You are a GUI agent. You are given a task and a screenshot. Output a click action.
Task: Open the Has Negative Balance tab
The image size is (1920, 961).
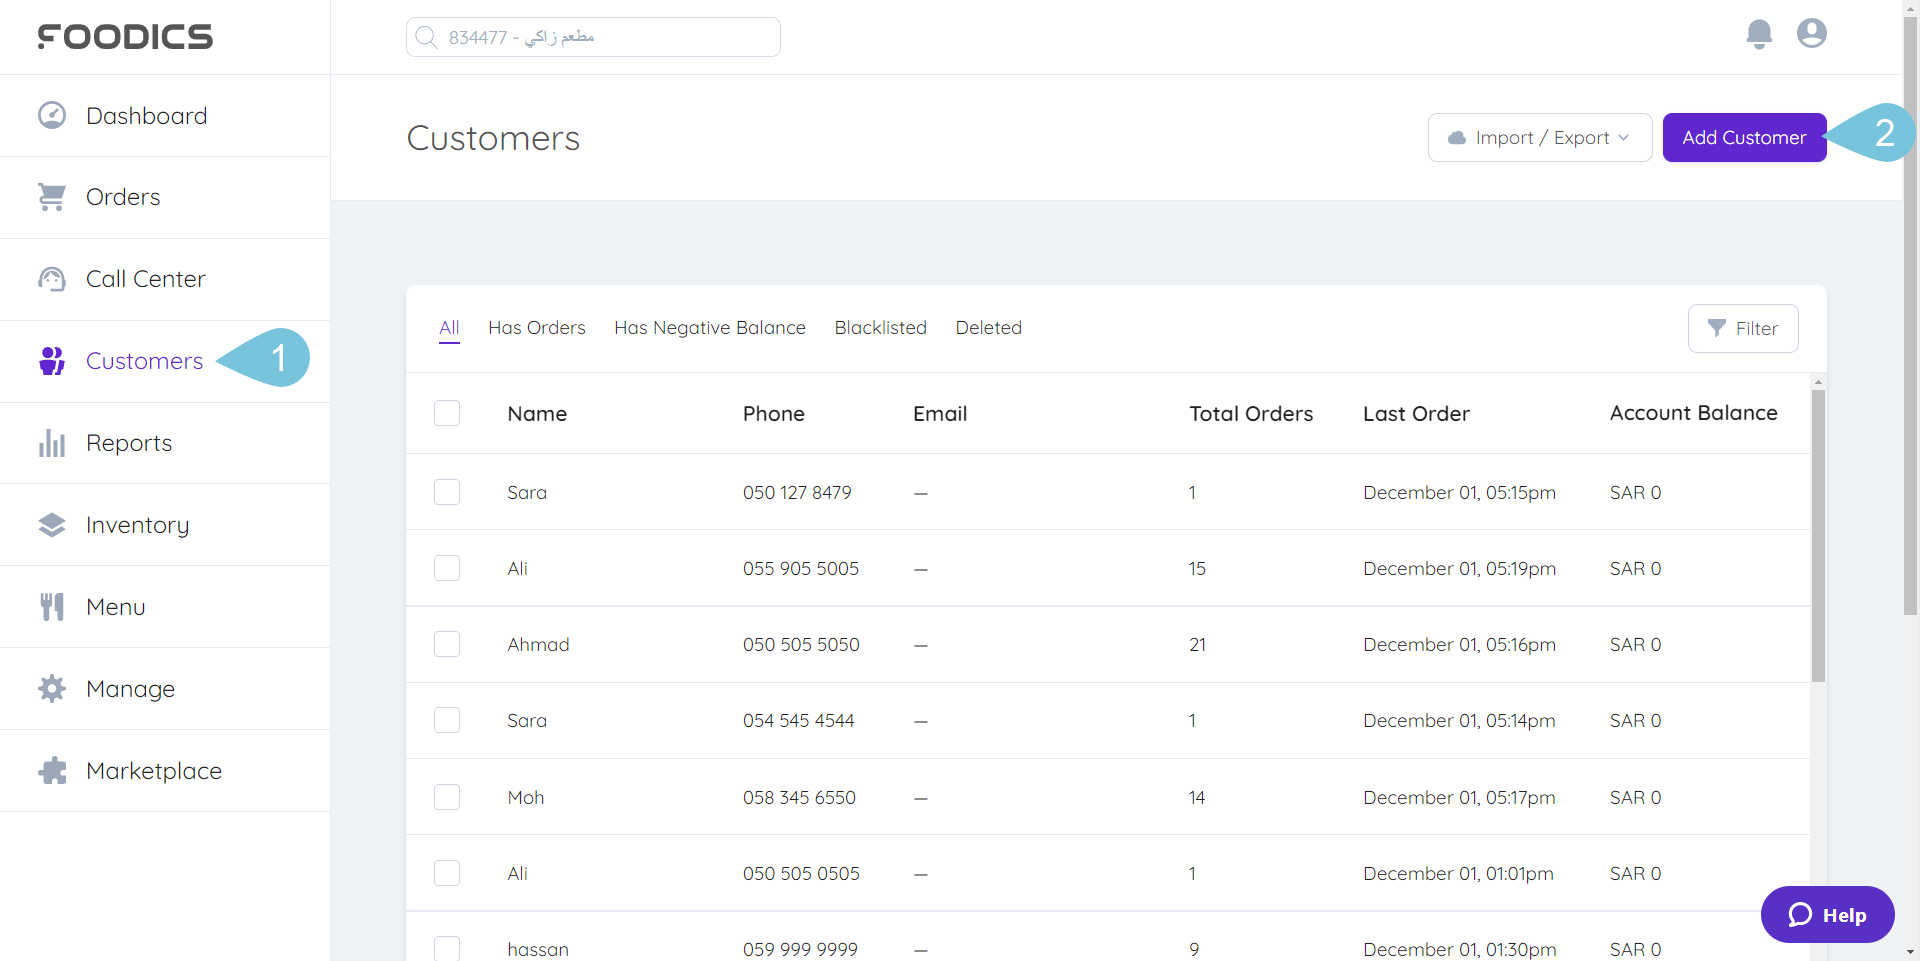click(709, 327)
